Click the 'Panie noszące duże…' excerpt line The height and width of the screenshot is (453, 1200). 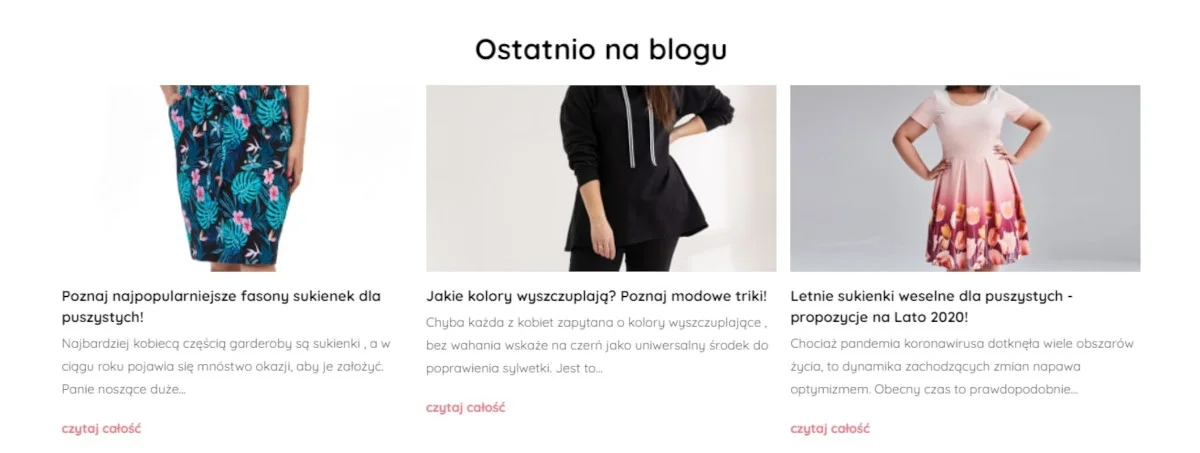pyautogui.click(x=124, y=389)
